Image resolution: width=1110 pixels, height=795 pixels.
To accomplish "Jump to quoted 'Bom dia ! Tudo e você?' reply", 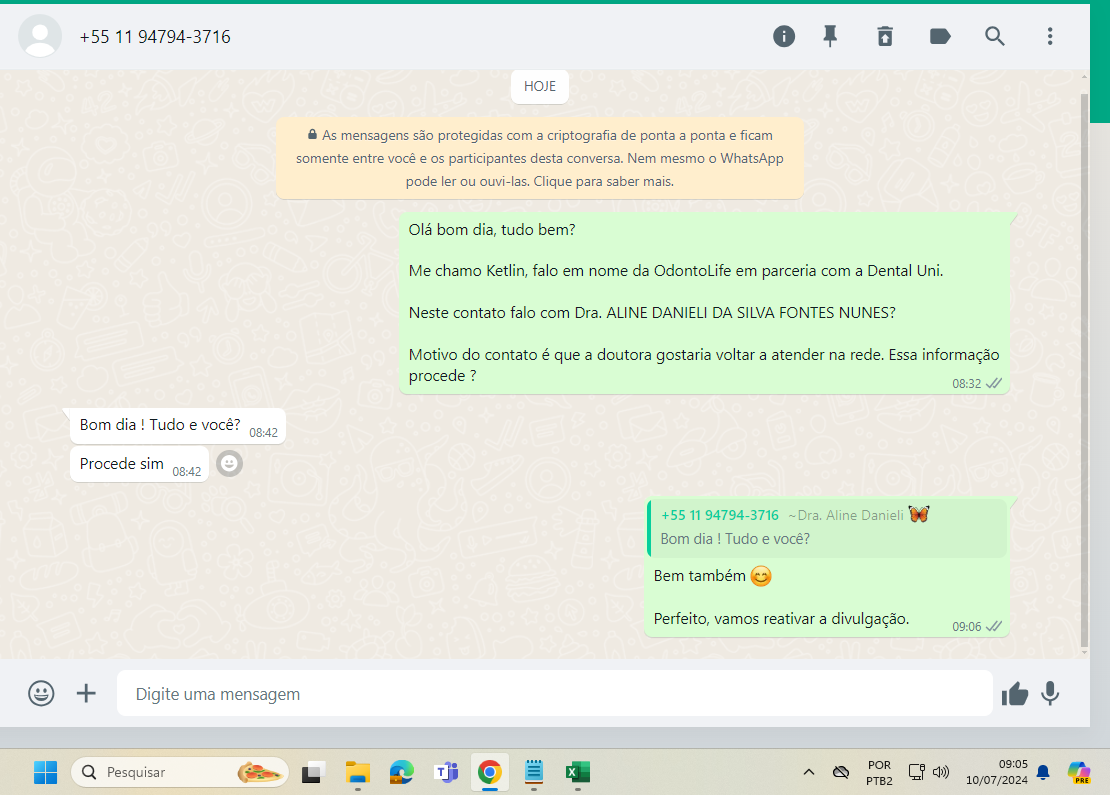I will pyautogui.click(x=827, y=527).
